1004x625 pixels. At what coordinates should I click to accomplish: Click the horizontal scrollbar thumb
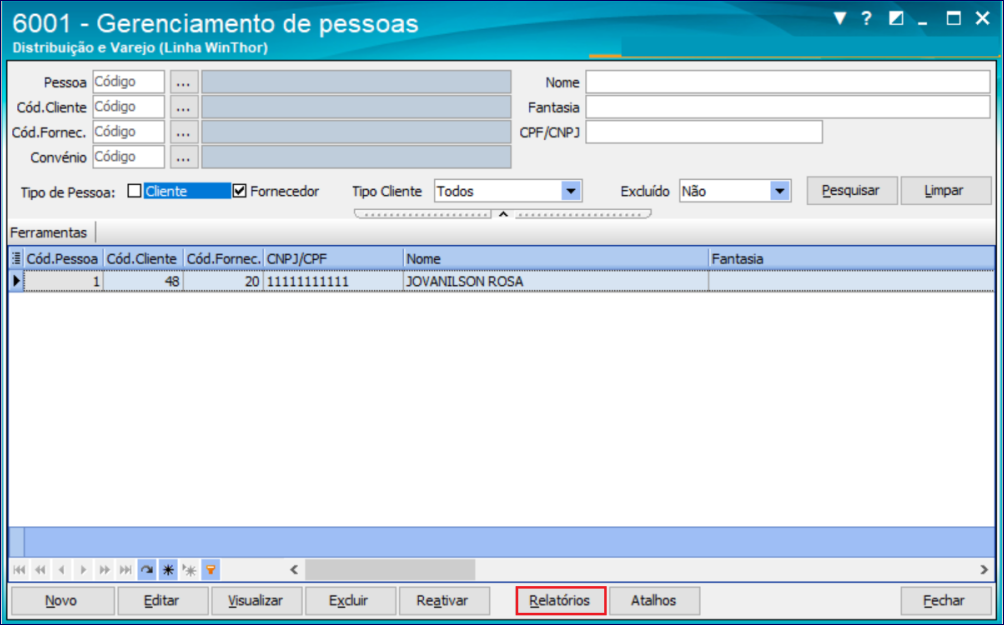click(x=390, y=569)
